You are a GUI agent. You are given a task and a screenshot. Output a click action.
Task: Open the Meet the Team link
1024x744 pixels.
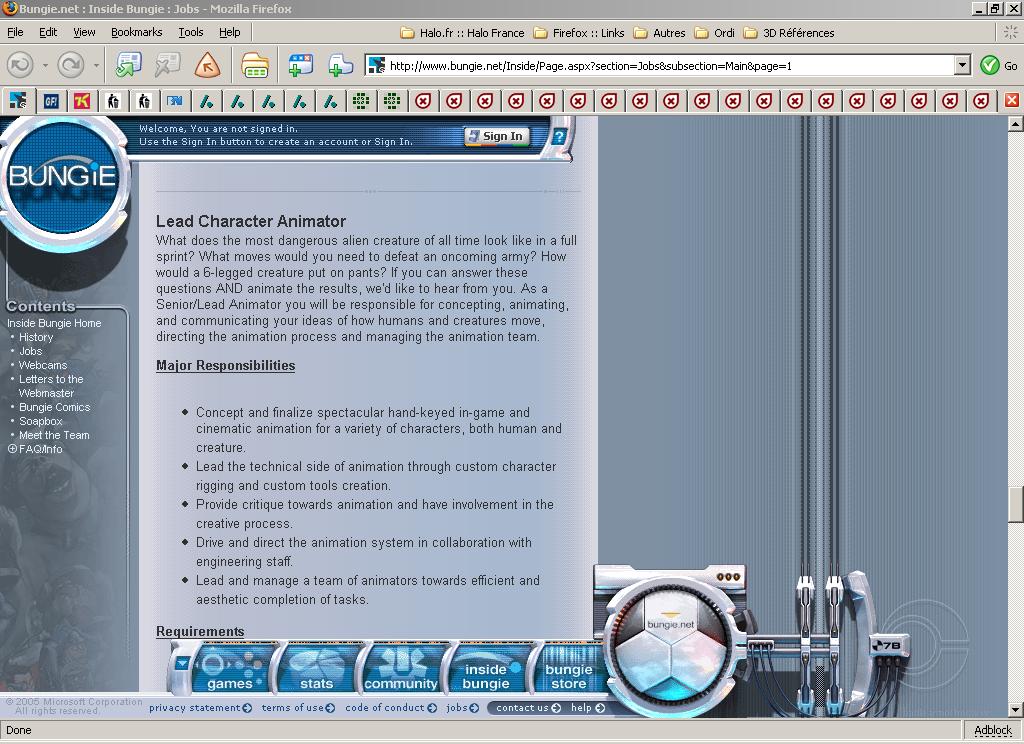tap(54, 435)
